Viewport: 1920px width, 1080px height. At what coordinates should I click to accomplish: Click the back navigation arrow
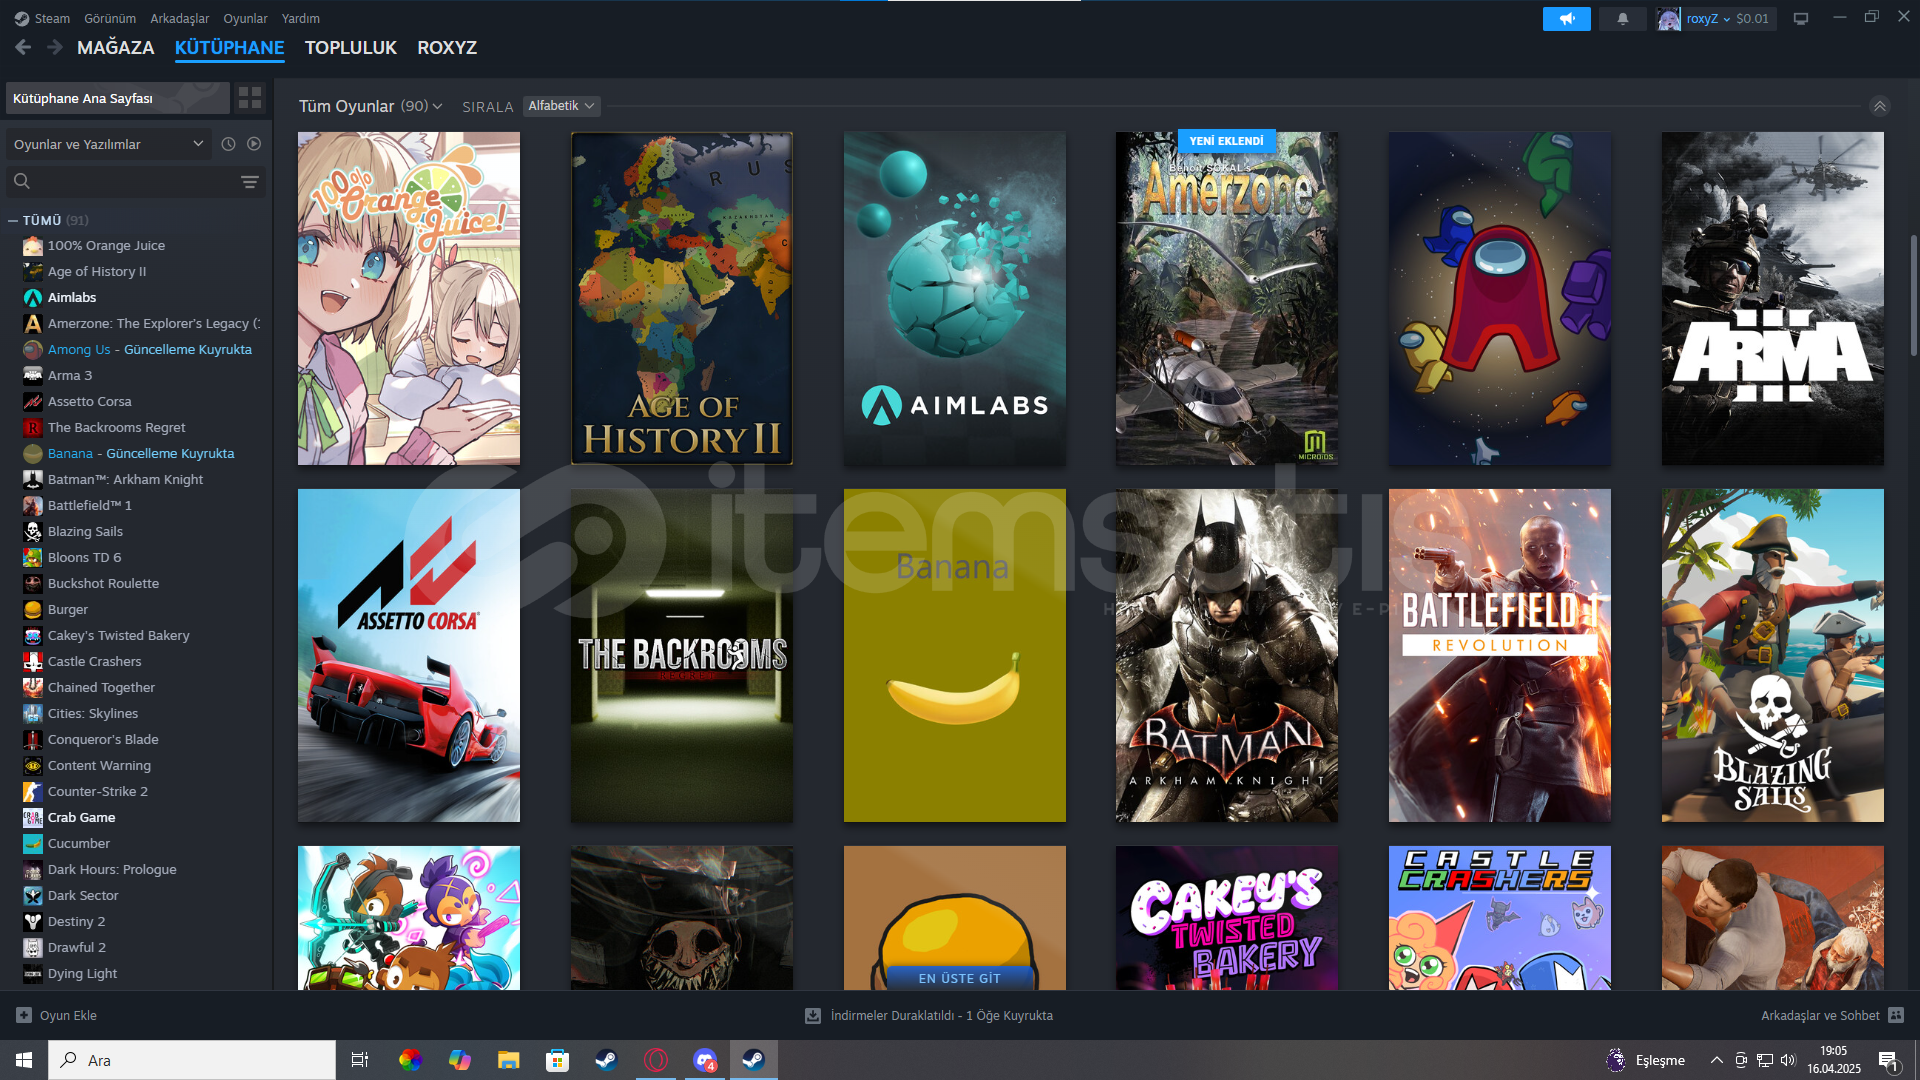23,47
